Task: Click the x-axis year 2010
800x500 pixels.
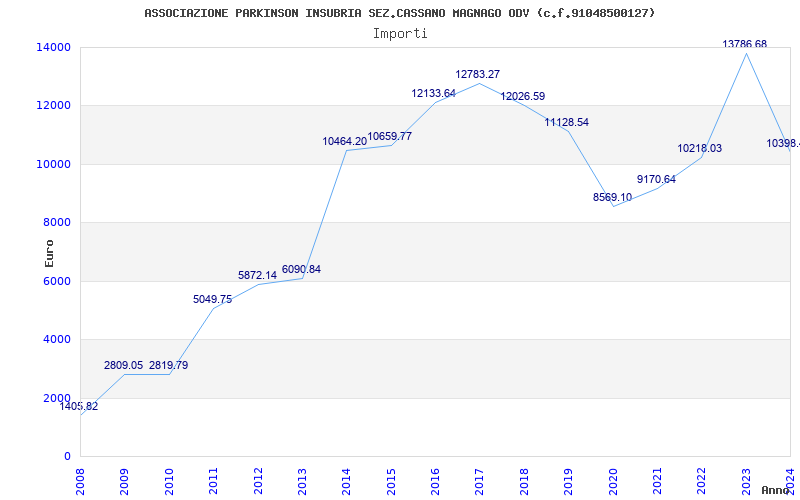Action: point(169,481)
